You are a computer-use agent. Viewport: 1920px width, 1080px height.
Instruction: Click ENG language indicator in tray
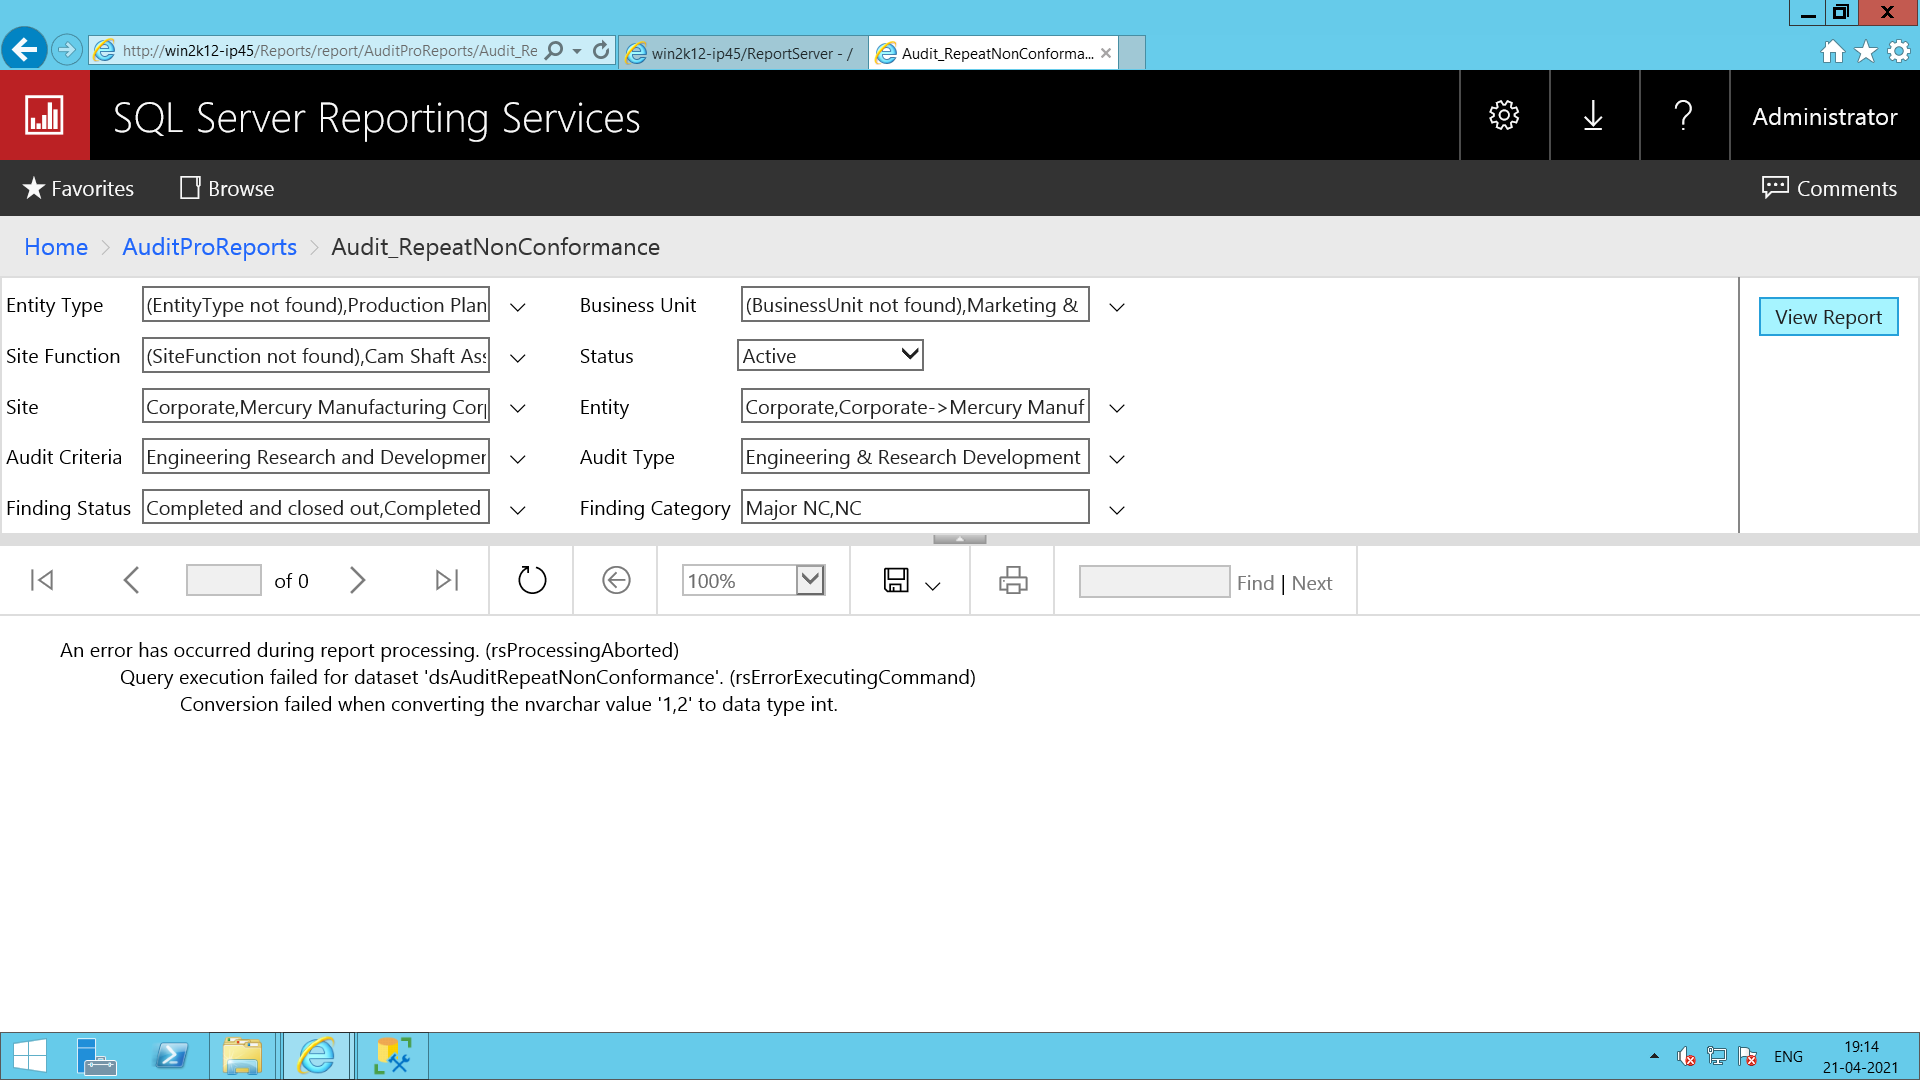click(1788, 1057)
